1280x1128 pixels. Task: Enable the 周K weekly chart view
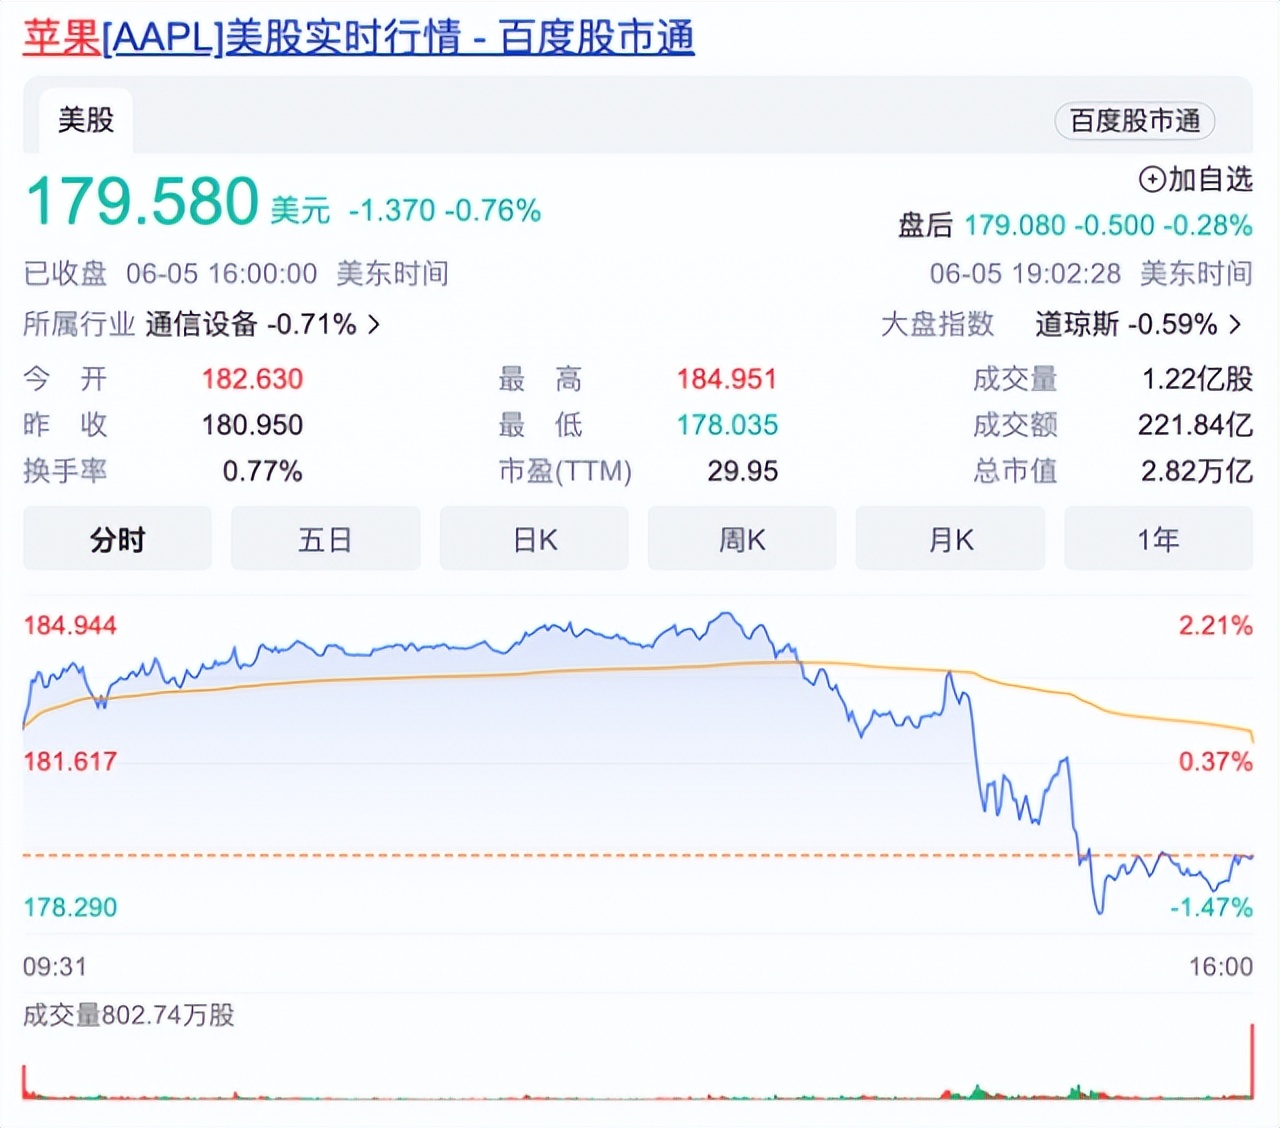742,539
